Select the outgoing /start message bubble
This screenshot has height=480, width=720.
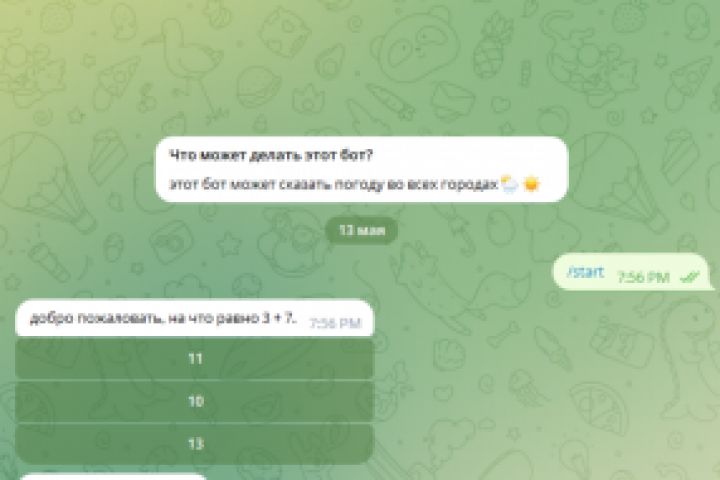(633, 272)
